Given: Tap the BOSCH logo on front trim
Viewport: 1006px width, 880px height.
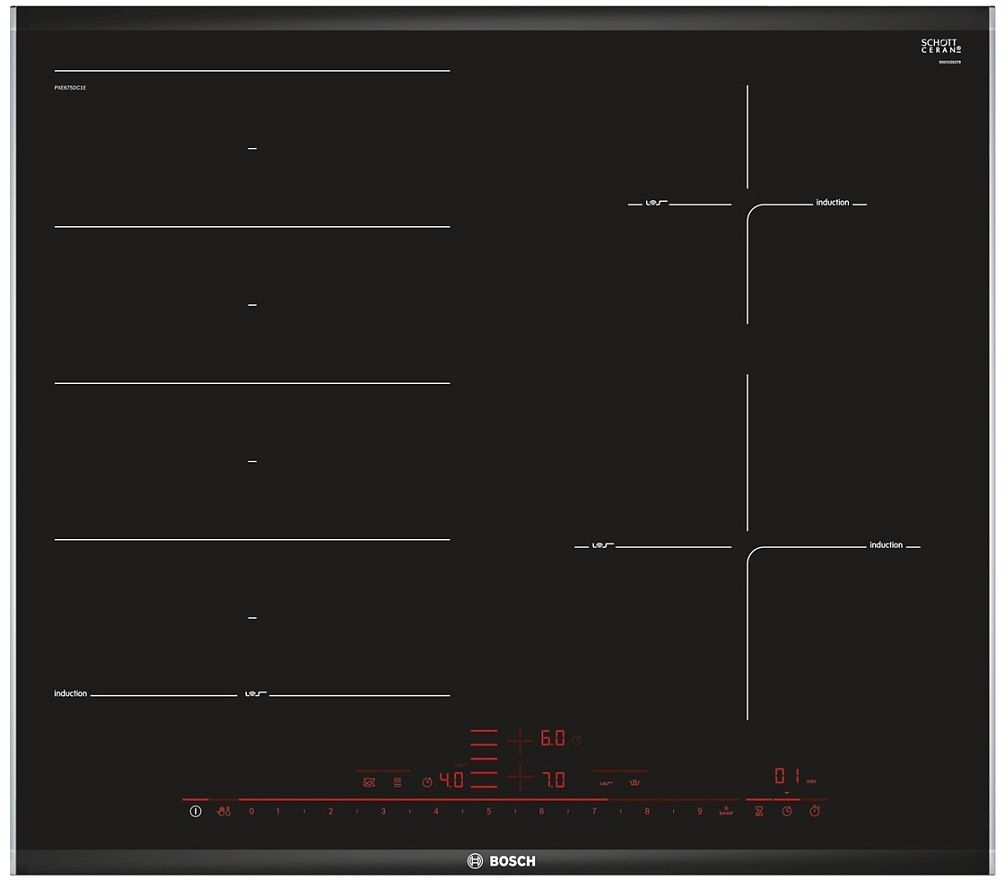Looking at the screenshot, I should coord(502,861).
